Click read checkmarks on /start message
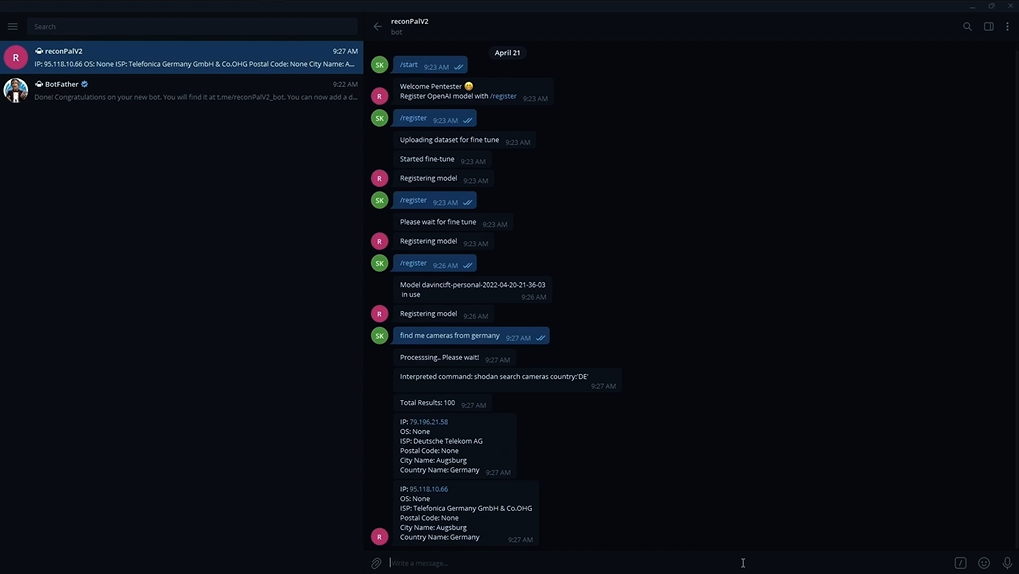 tap(459, 67)
